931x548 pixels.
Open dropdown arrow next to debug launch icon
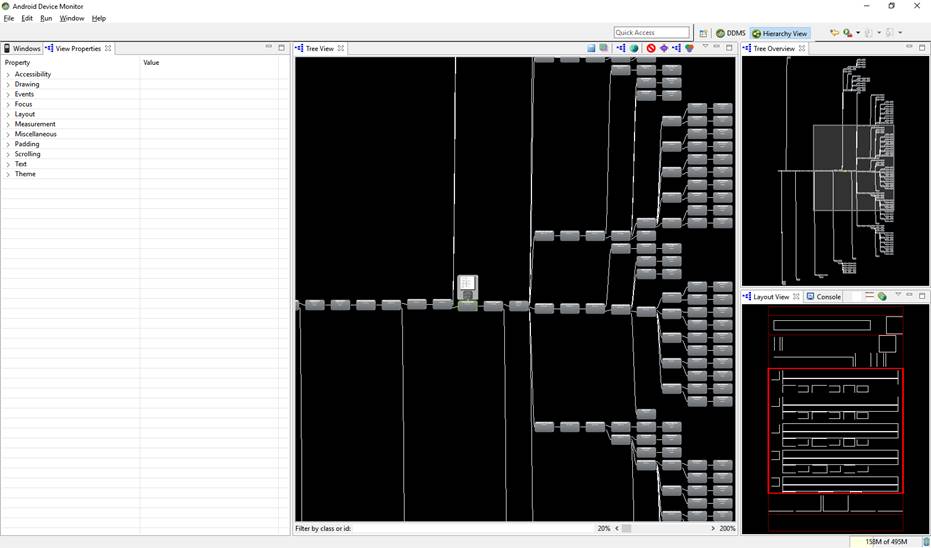(858, 33)
